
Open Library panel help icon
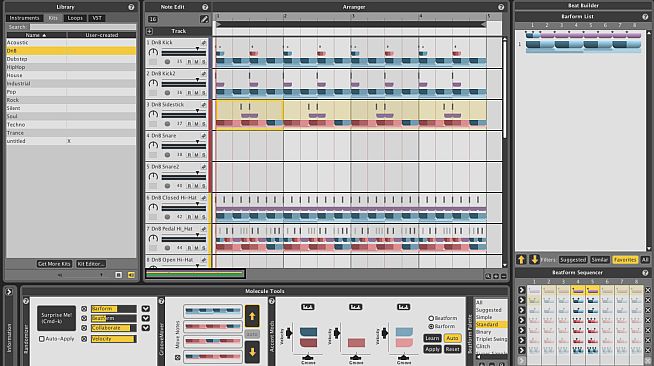[x=131, y=7]
